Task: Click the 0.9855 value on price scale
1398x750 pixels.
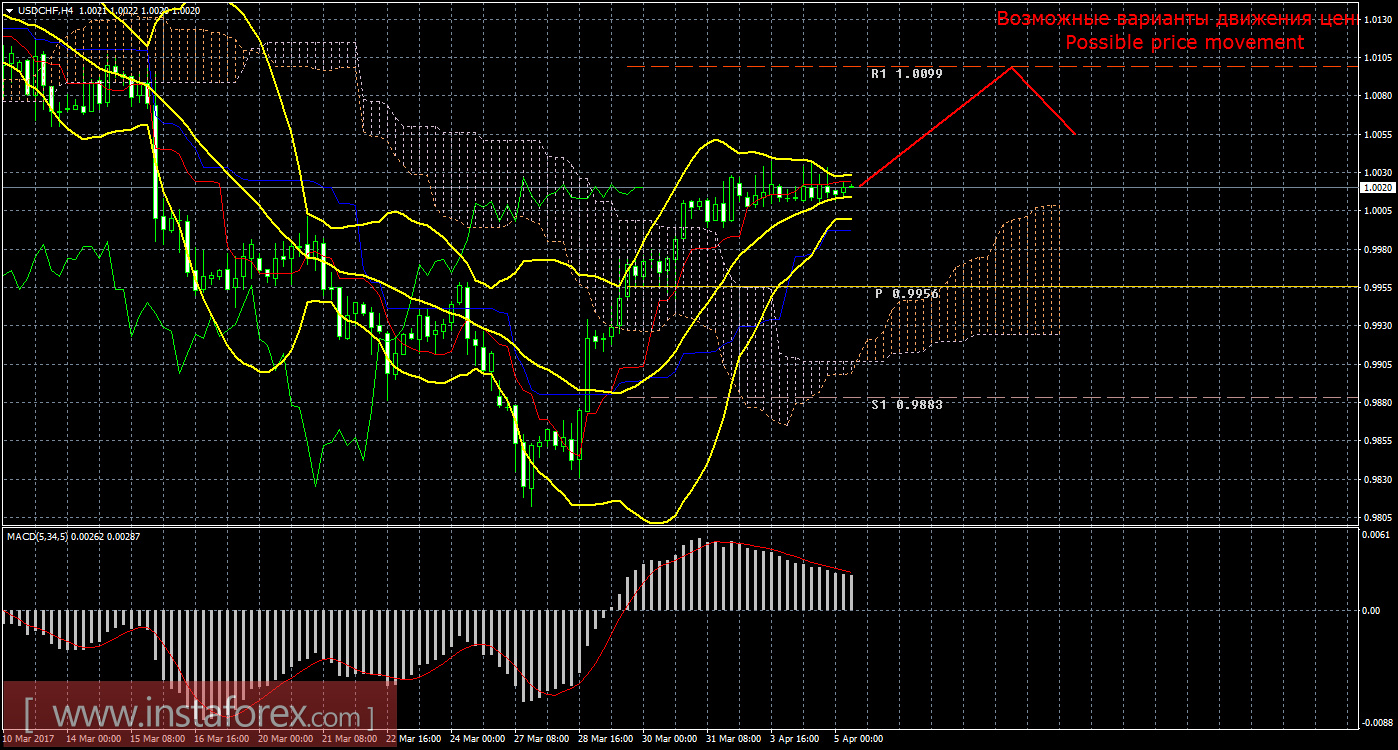Action: tap(1377, 441)
